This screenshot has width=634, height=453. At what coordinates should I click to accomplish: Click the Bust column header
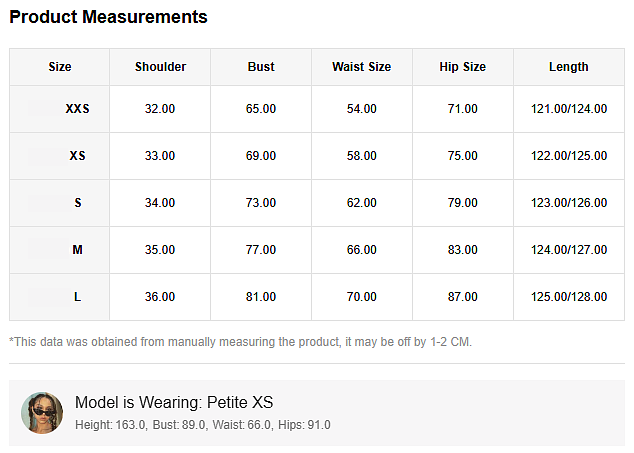click(261, 67)
